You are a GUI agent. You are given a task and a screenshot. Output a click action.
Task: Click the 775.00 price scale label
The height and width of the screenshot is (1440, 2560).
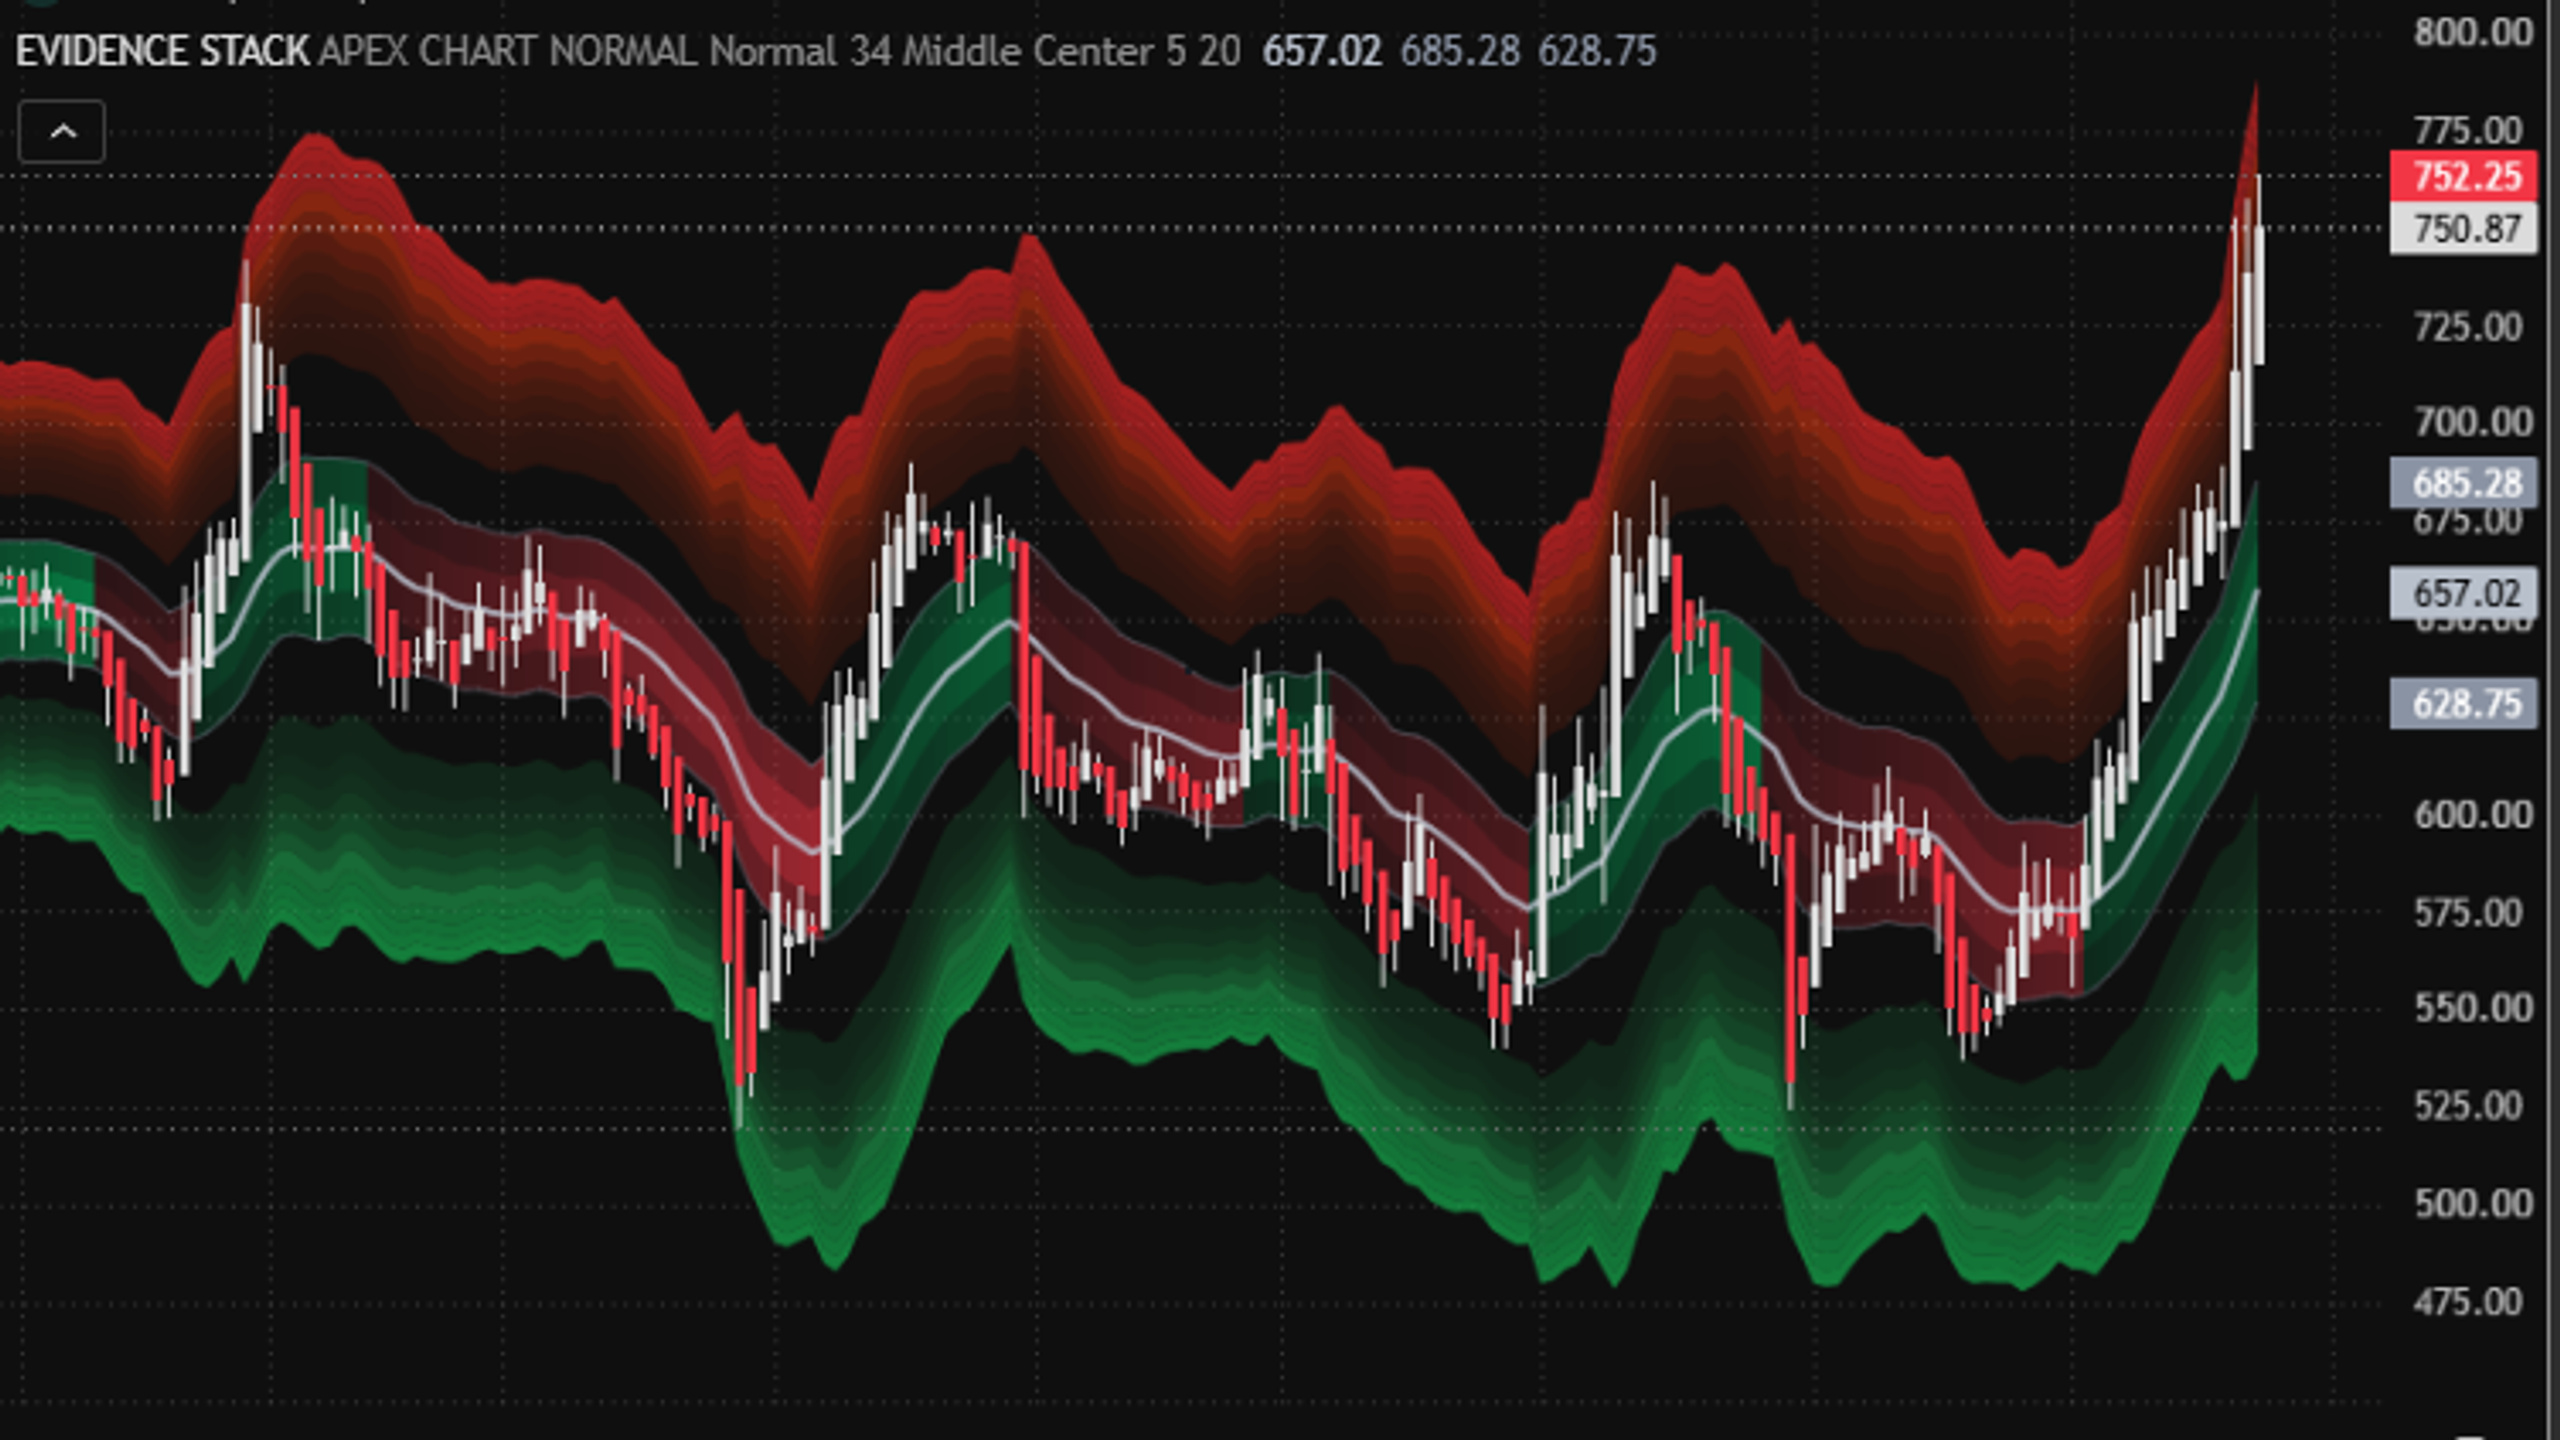pyautogui.click(x=2468, y=130)
